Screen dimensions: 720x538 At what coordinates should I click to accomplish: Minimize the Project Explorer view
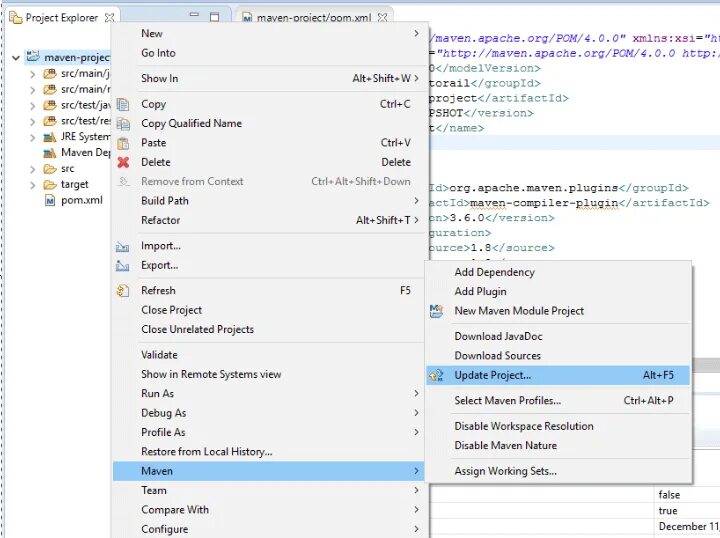[x=194, y=15]
